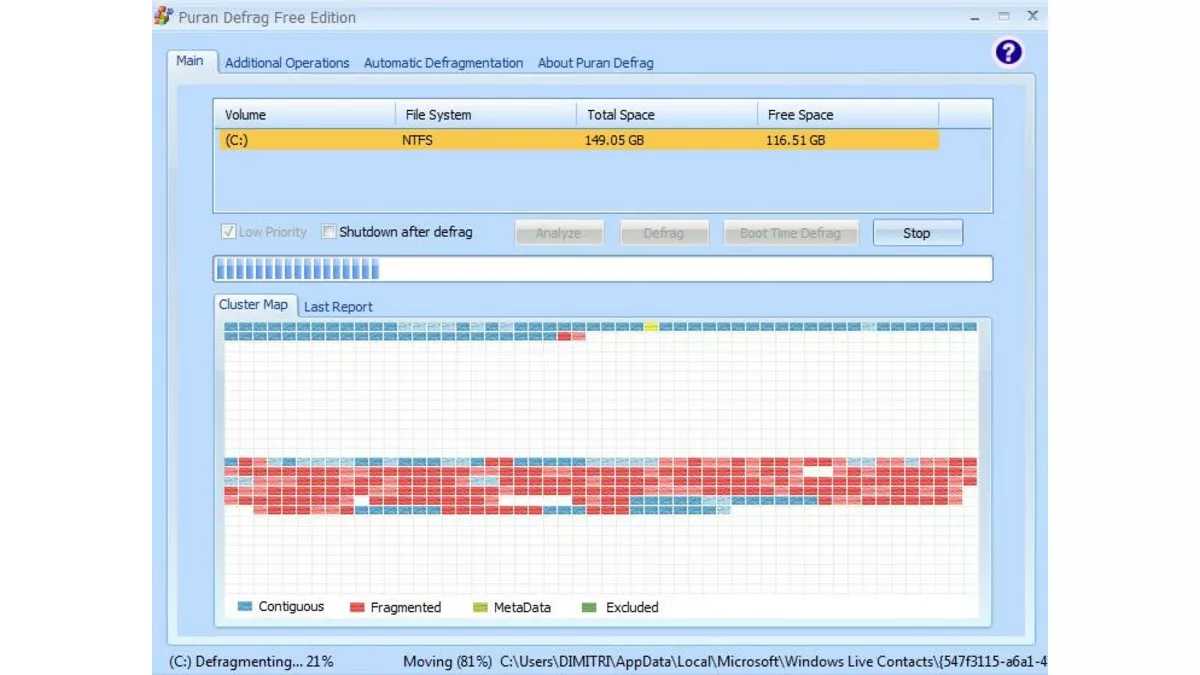Viewport: 1200px width, 675px height.
Task: Toggle the Low Priority checkbox
Action: click(x=228, y=231)
